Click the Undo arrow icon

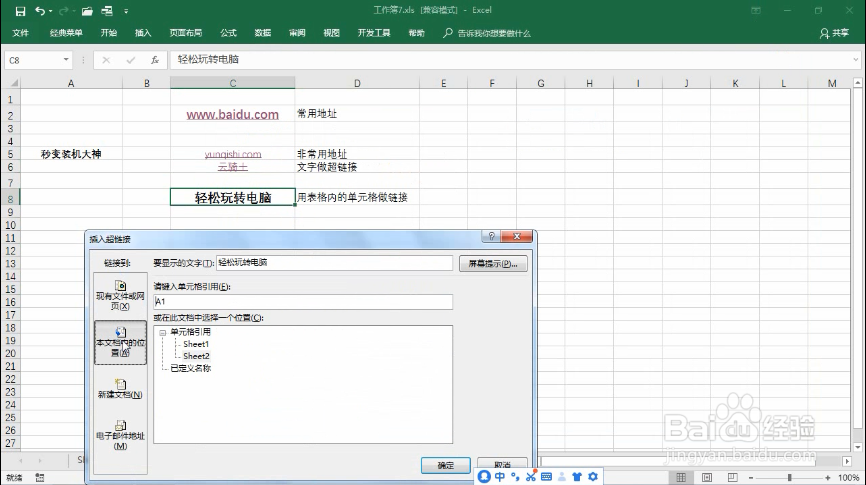[39, 10]
